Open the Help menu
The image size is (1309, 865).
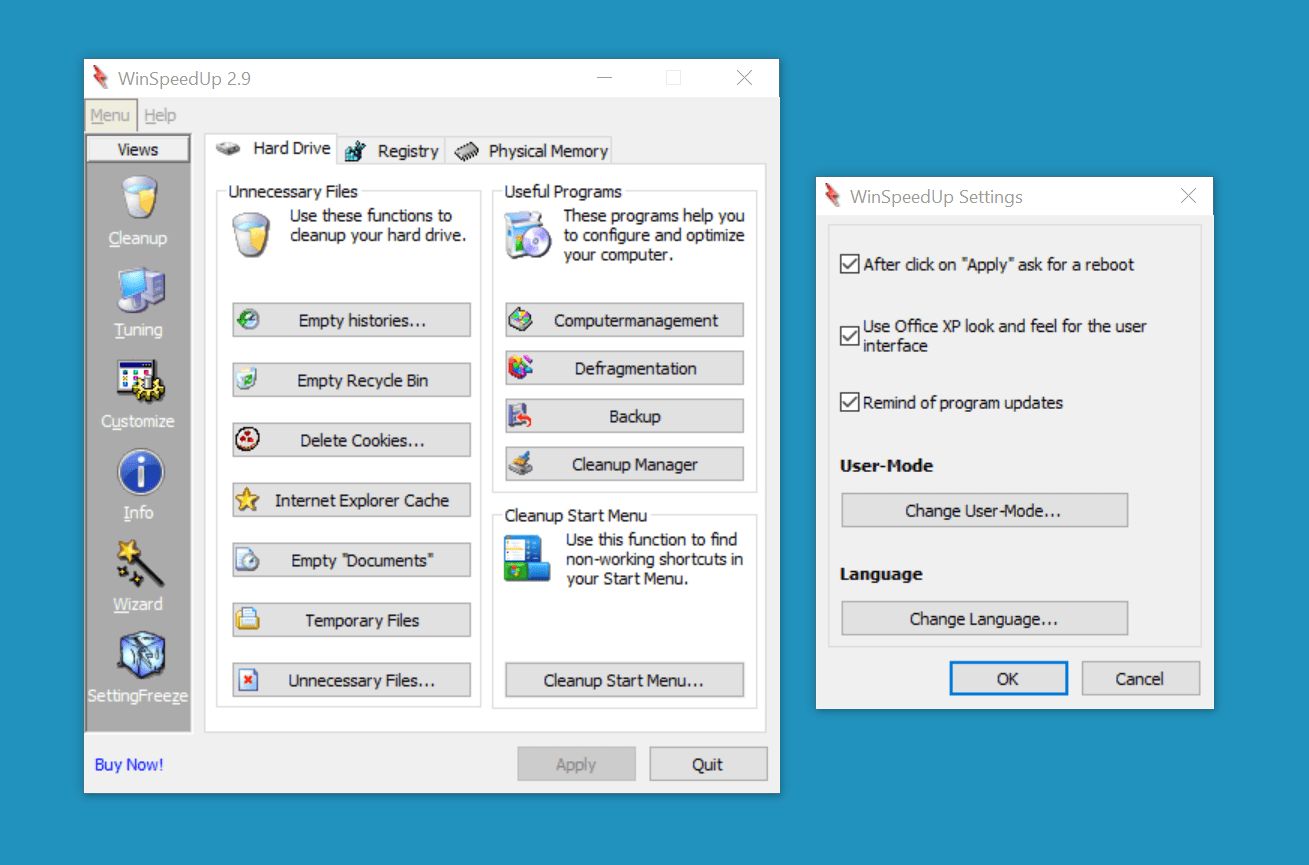coord(160,115)
